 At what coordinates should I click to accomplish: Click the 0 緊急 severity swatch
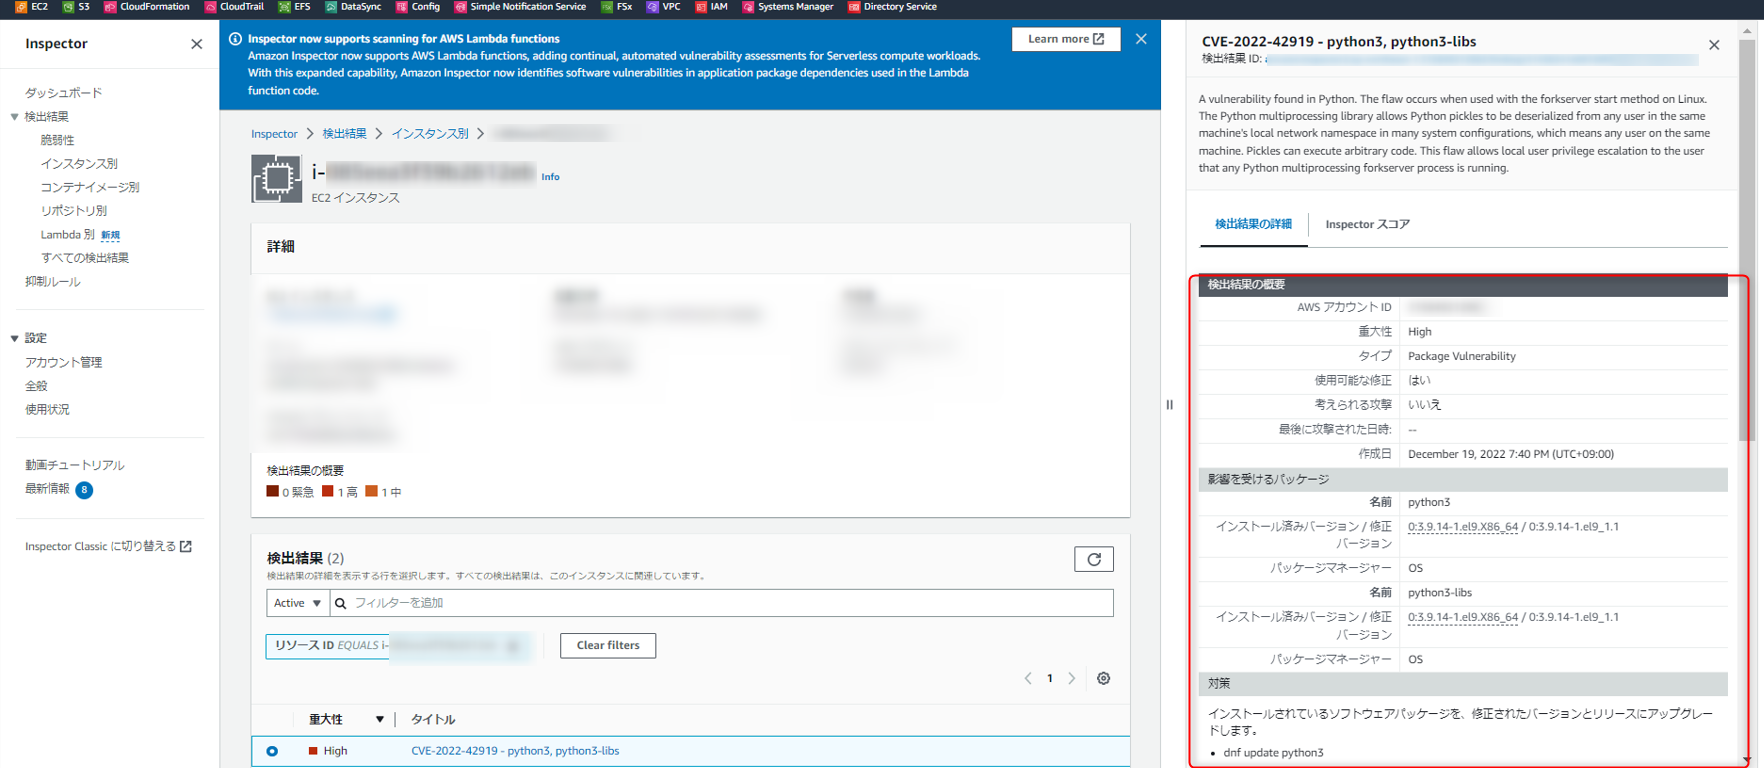[x=272, y=491]
